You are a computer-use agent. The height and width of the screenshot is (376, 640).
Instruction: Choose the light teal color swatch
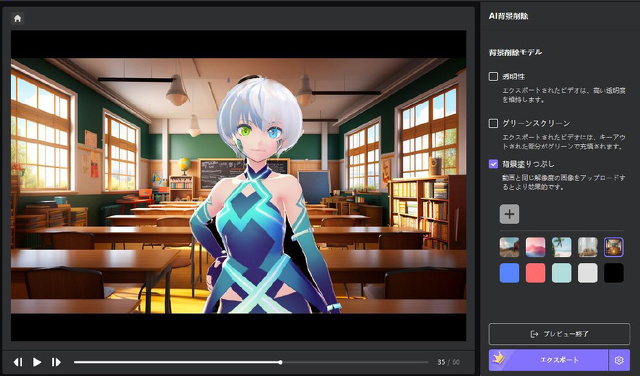[562, 273]
